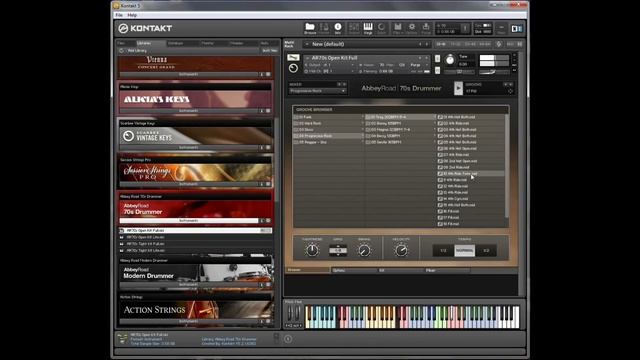640x360 pixels.
Task: Open the info icon in the bottom status bar
Action: [288, 339]
